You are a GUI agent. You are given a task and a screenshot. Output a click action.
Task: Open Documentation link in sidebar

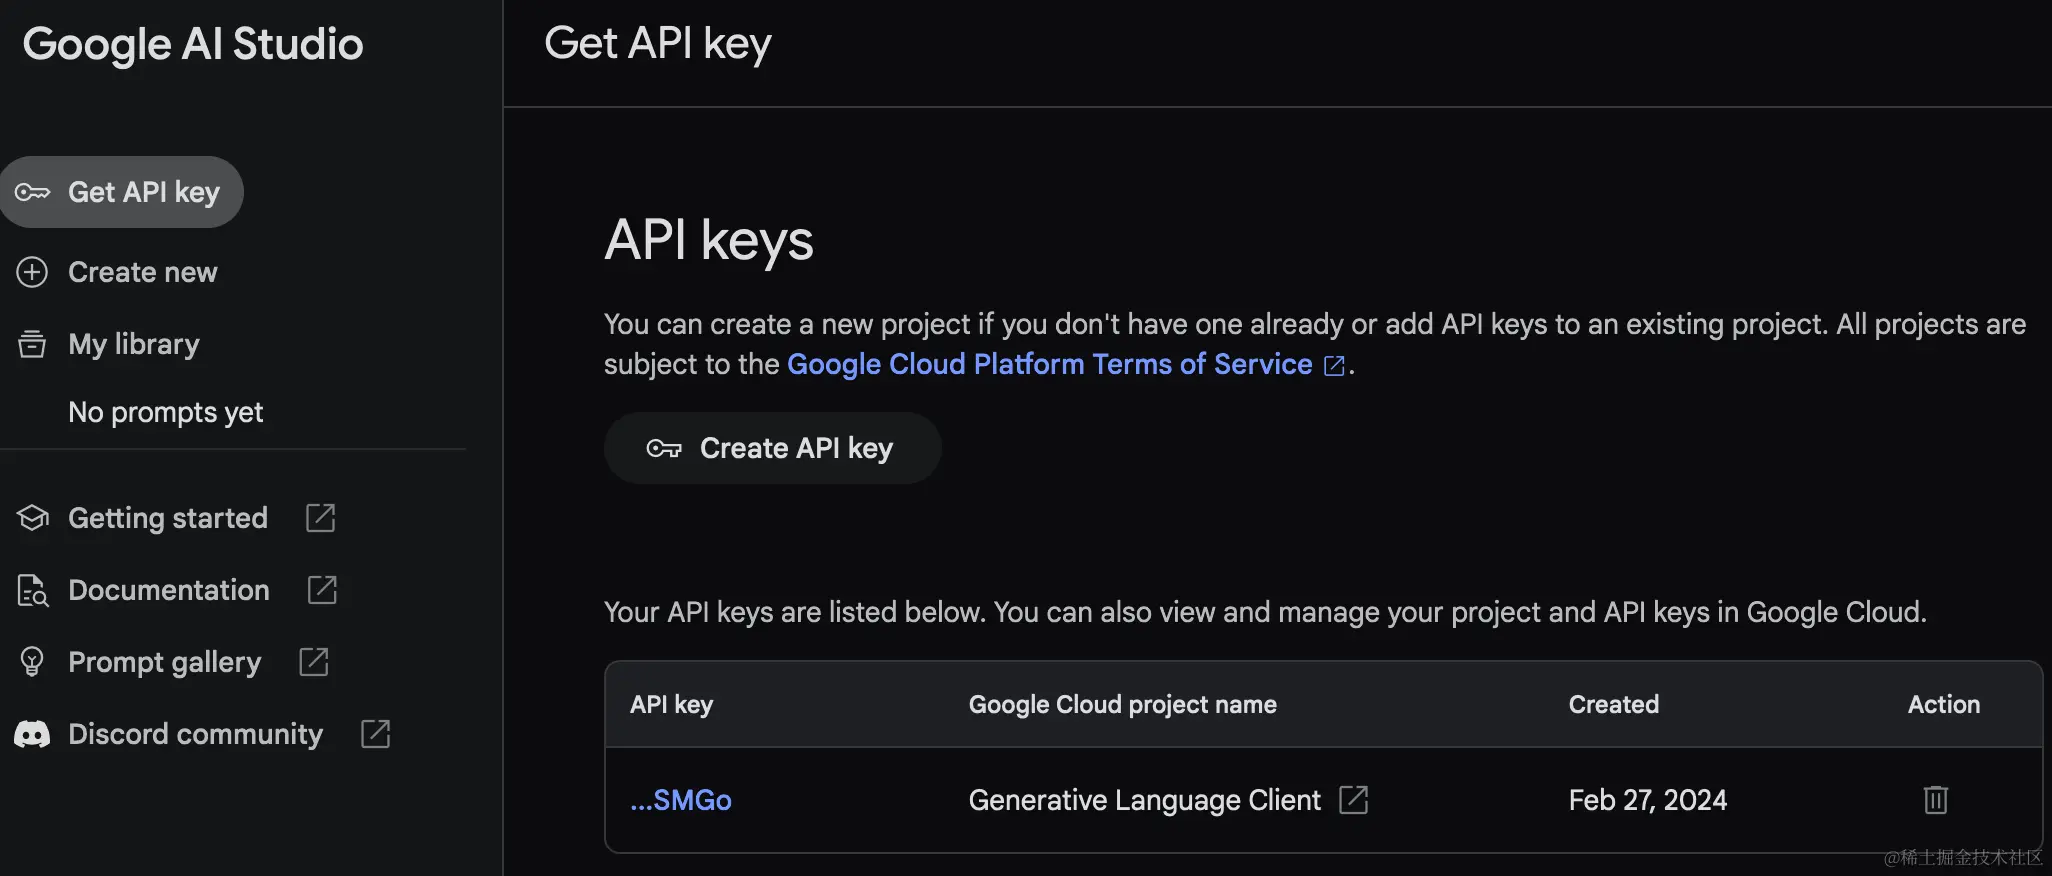(x=168, y=590)
